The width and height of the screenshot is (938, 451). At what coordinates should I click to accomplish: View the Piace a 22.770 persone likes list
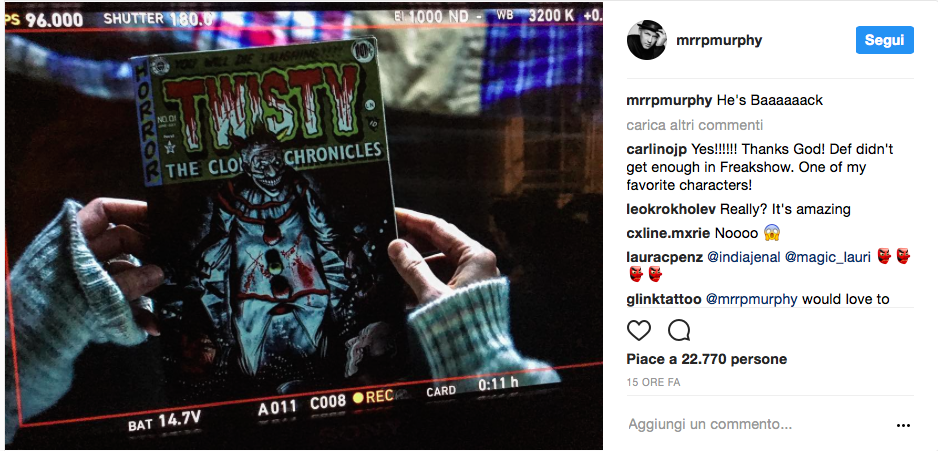pos(706,359)
